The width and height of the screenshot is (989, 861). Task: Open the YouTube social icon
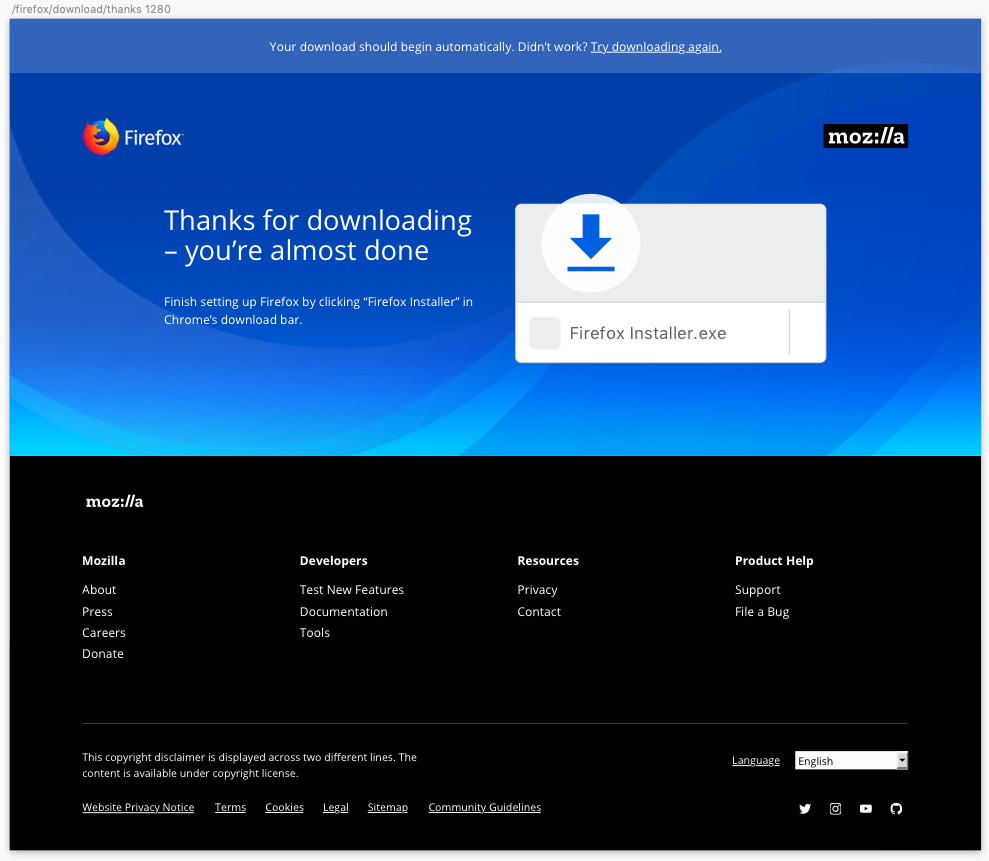[x=865, y=809]
